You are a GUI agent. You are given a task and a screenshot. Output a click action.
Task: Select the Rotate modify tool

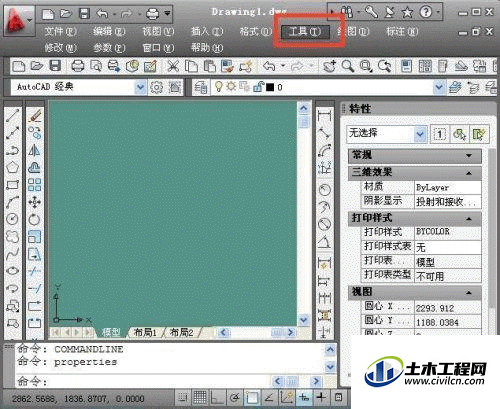click(x=34, y=219)
